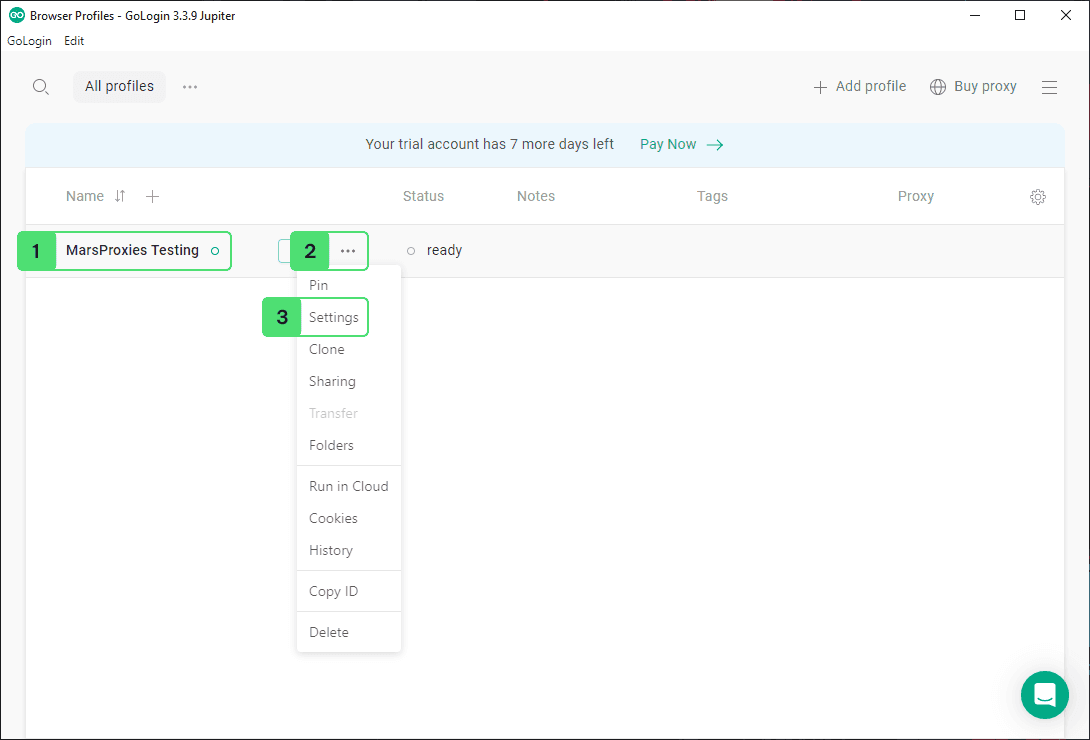Select Copy ID in the profile menu
1090x740 pixels.
click(333, 591)
